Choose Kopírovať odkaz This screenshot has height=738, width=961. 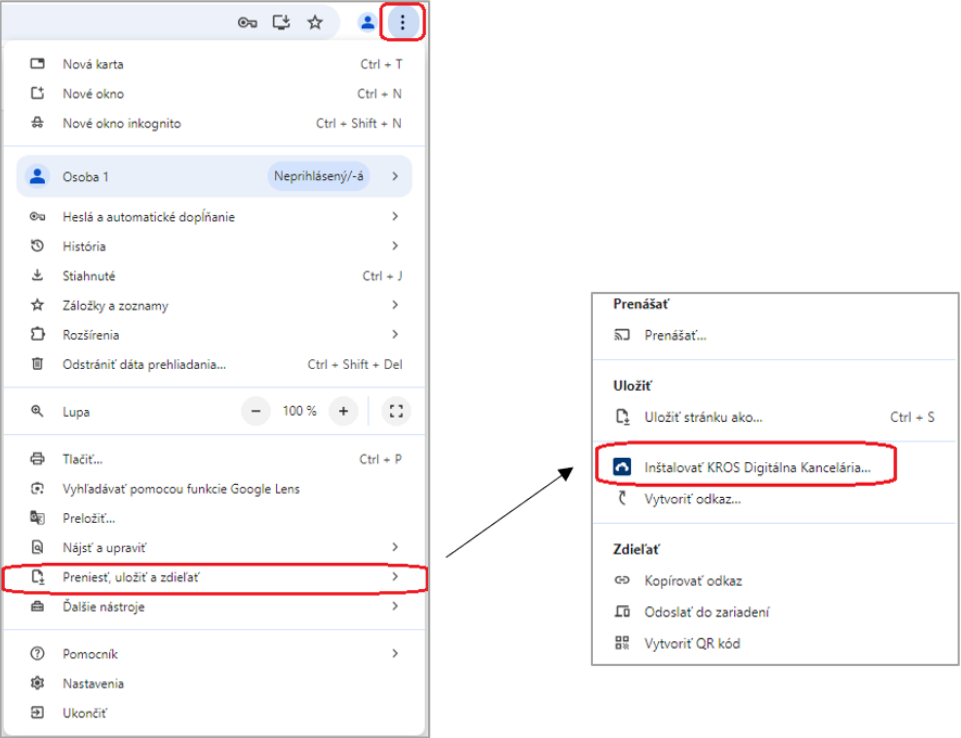[x=693, y=581]
